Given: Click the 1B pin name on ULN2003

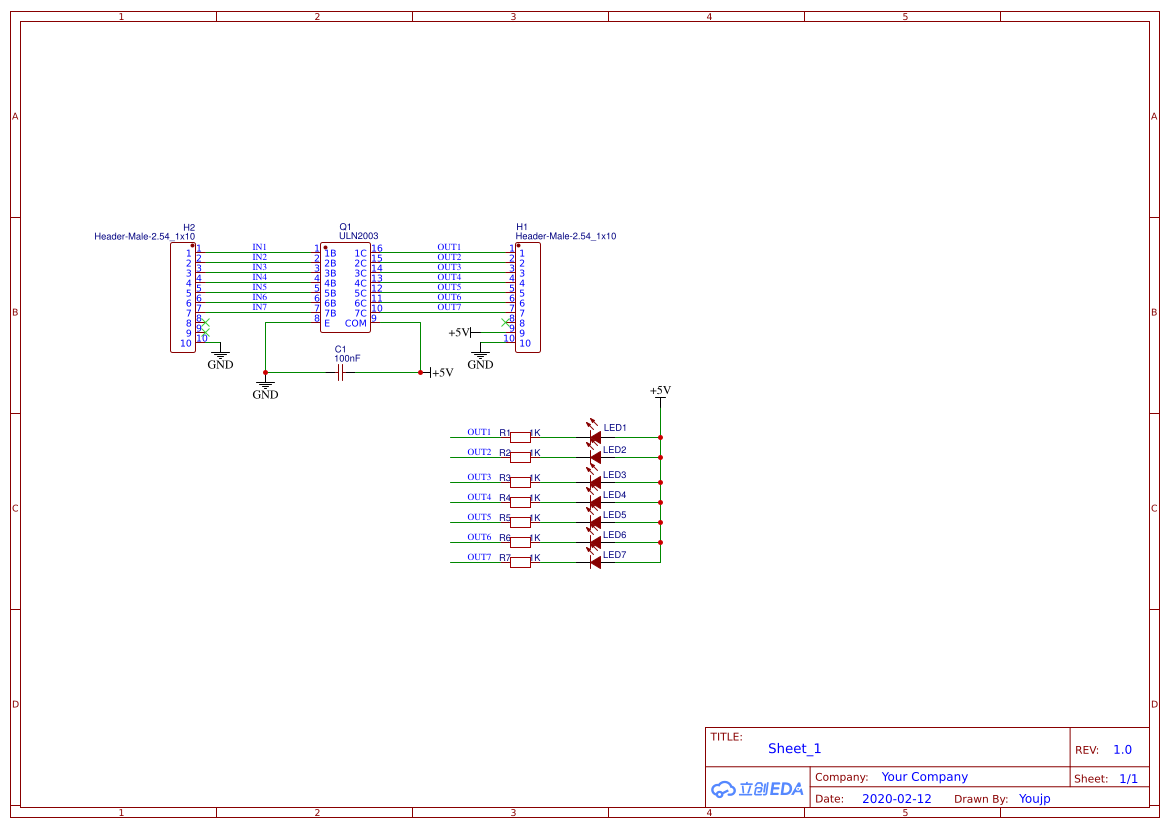Looking at the screenshot, I should [330, 254].
